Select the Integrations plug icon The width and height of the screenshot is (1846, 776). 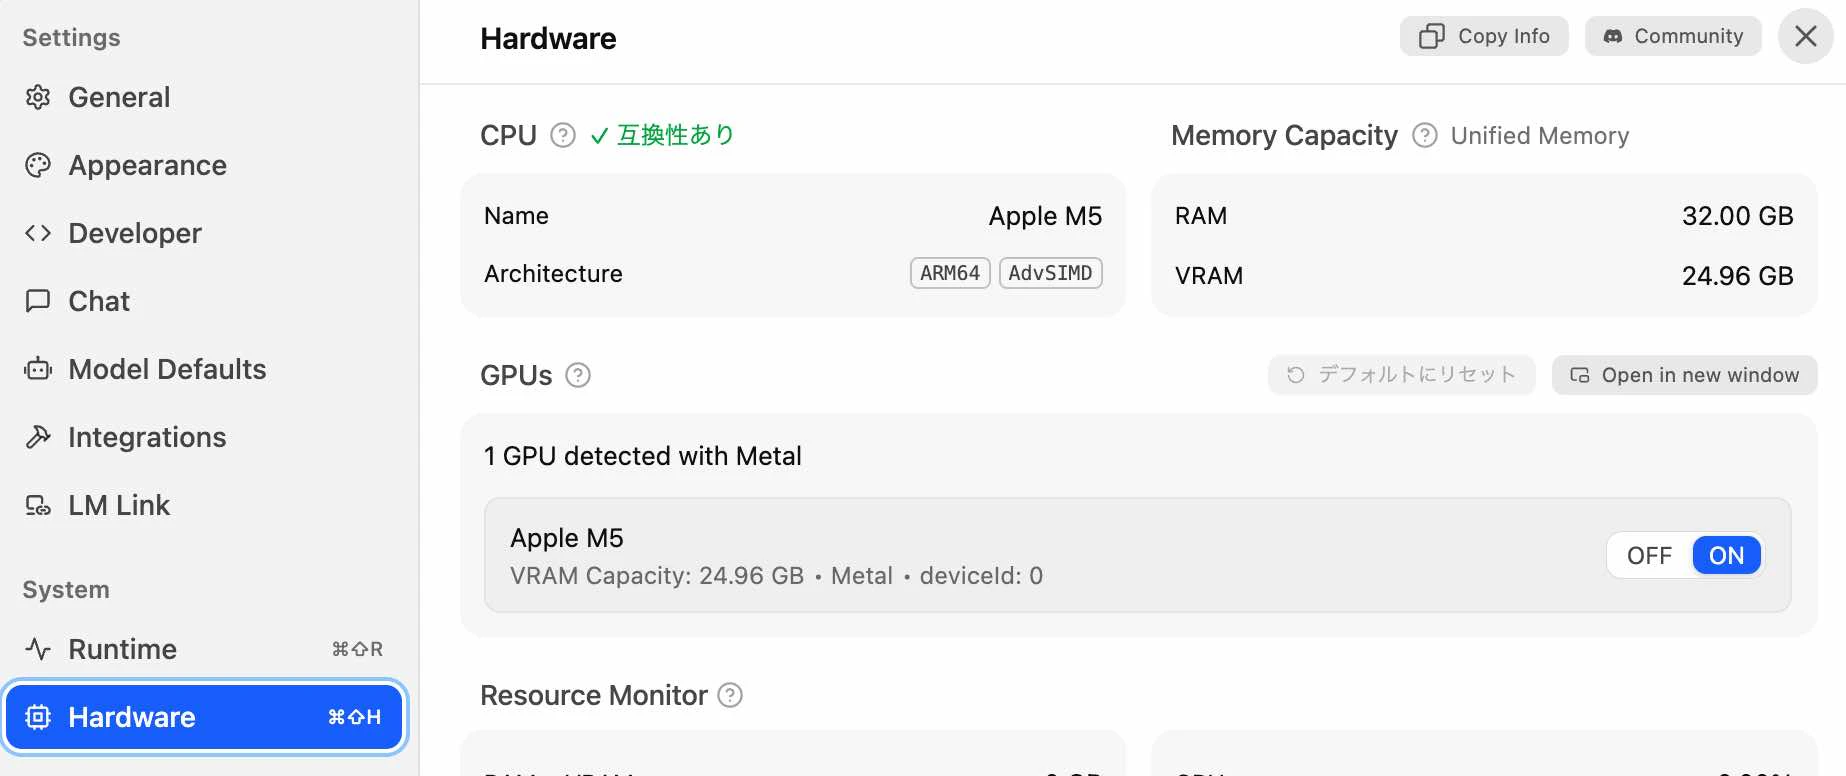coord(38,437)
